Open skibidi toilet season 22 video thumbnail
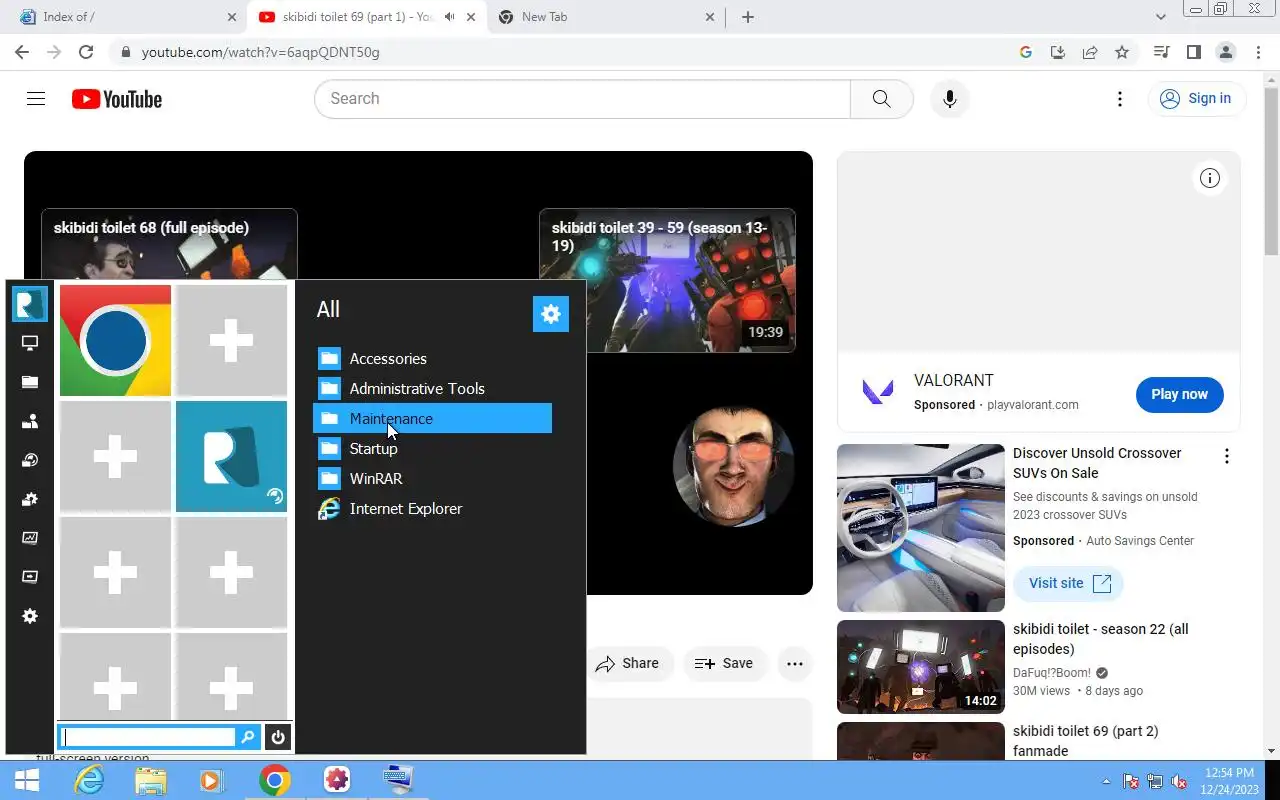The image size is (1280, 800). 921,667
